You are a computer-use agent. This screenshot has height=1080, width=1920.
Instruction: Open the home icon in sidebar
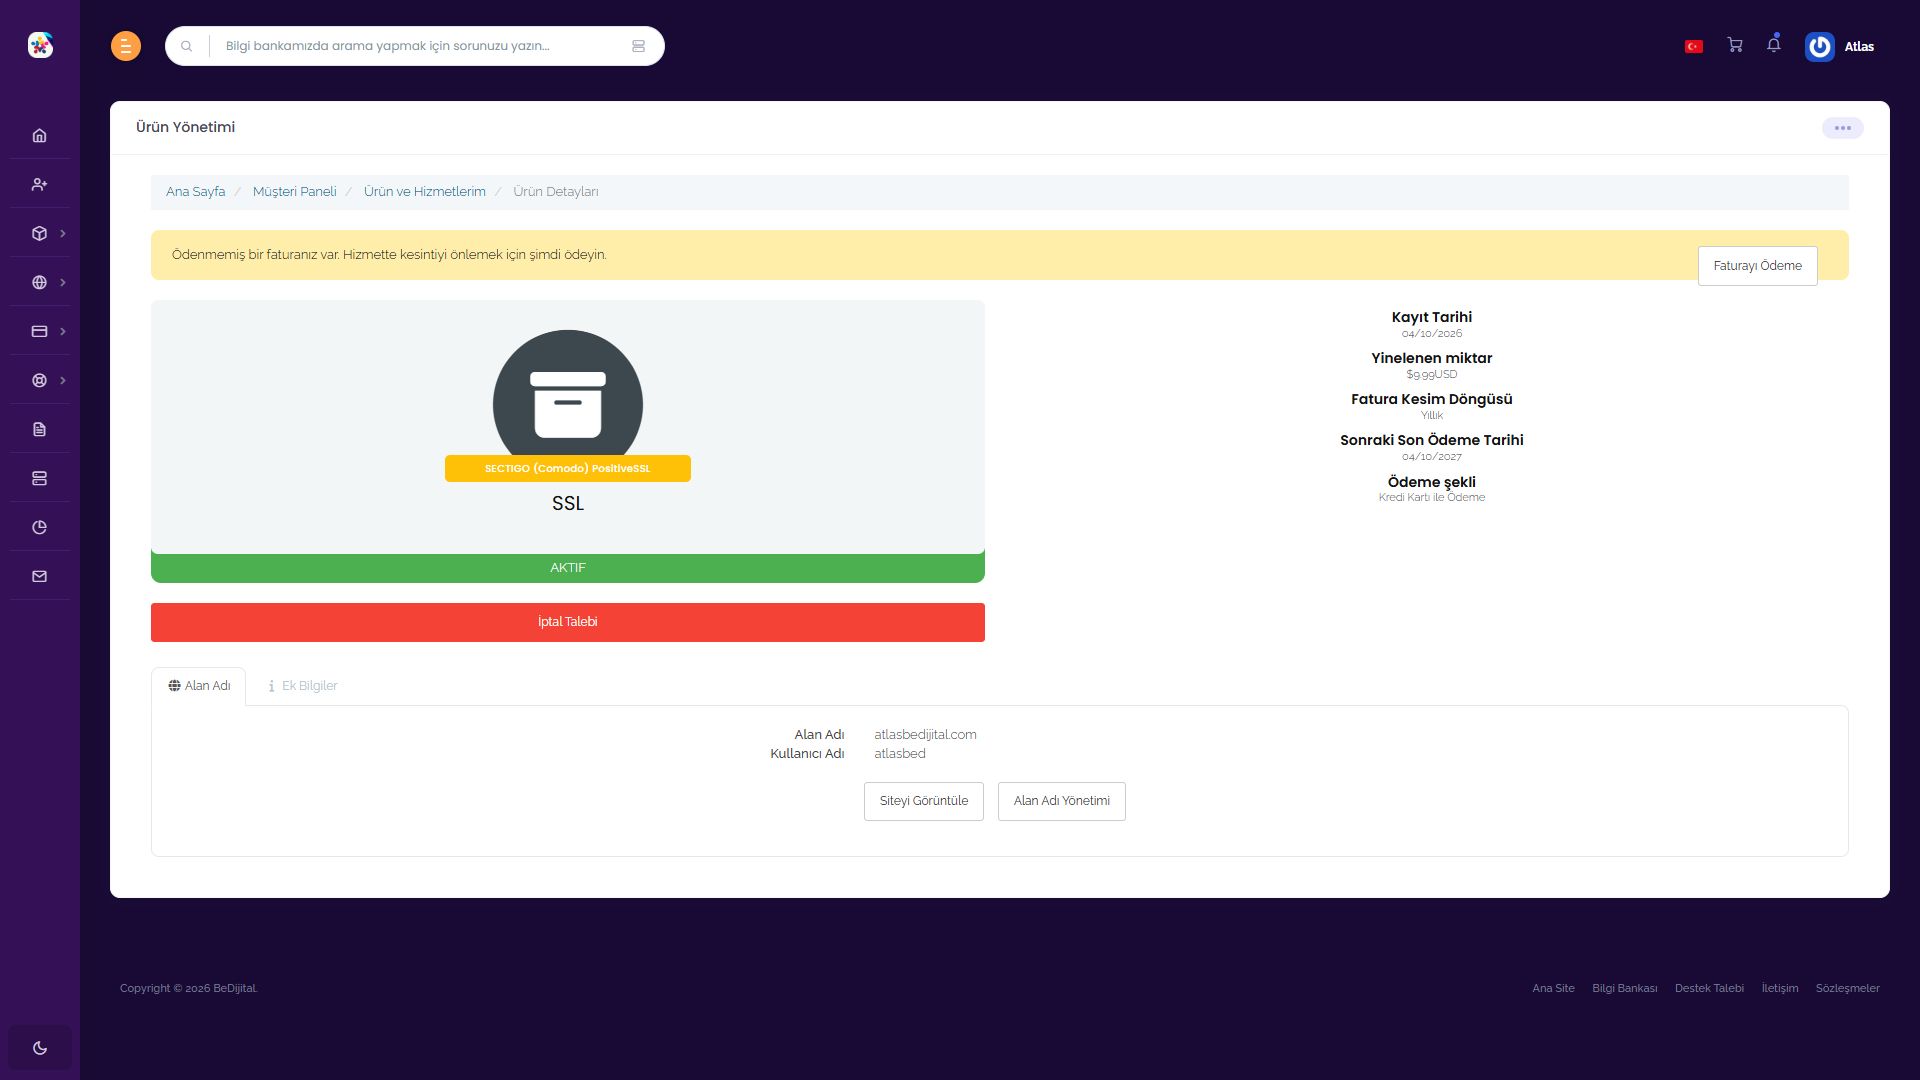tap(39, 135)
